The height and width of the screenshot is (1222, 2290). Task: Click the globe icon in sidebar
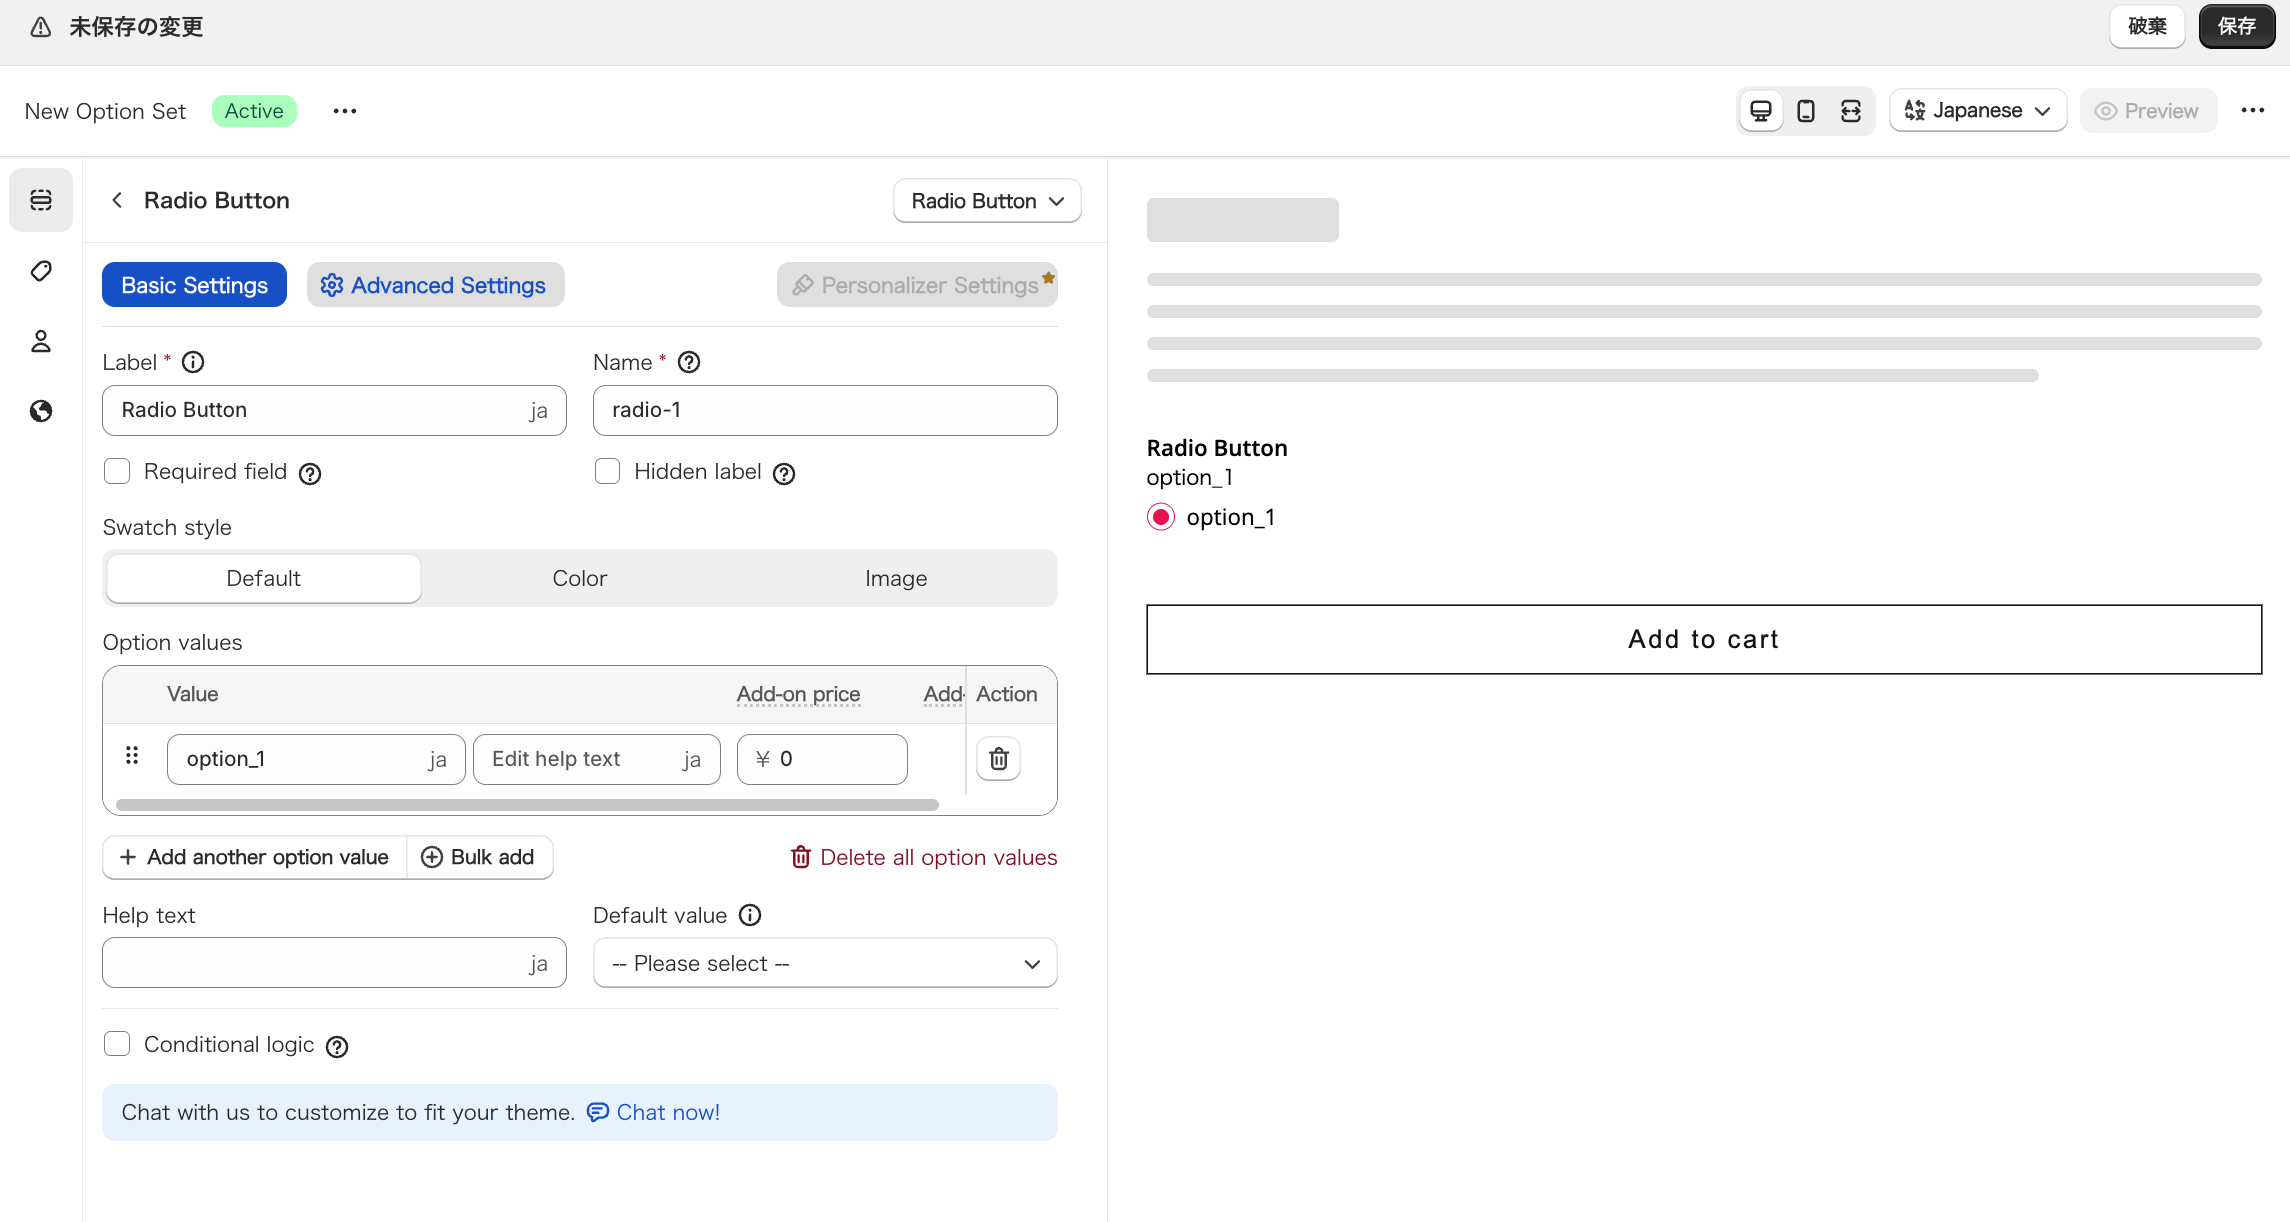pos(41,411)
